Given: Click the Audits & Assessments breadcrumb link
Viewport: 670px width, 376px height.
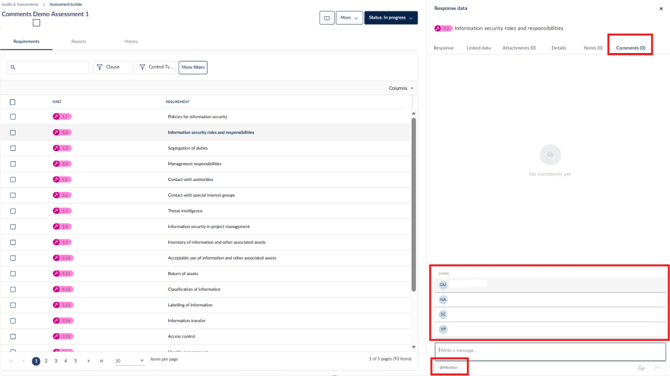Looking at the screenshot, I should [20, 4].
